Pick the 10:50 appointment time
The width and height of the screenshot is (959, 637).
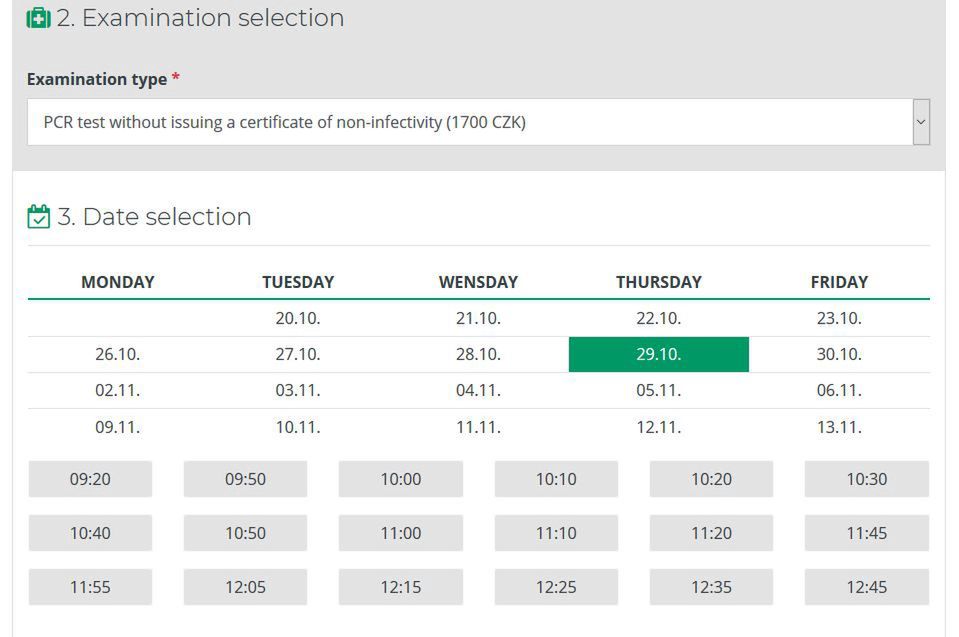click(x=245, y=533)
